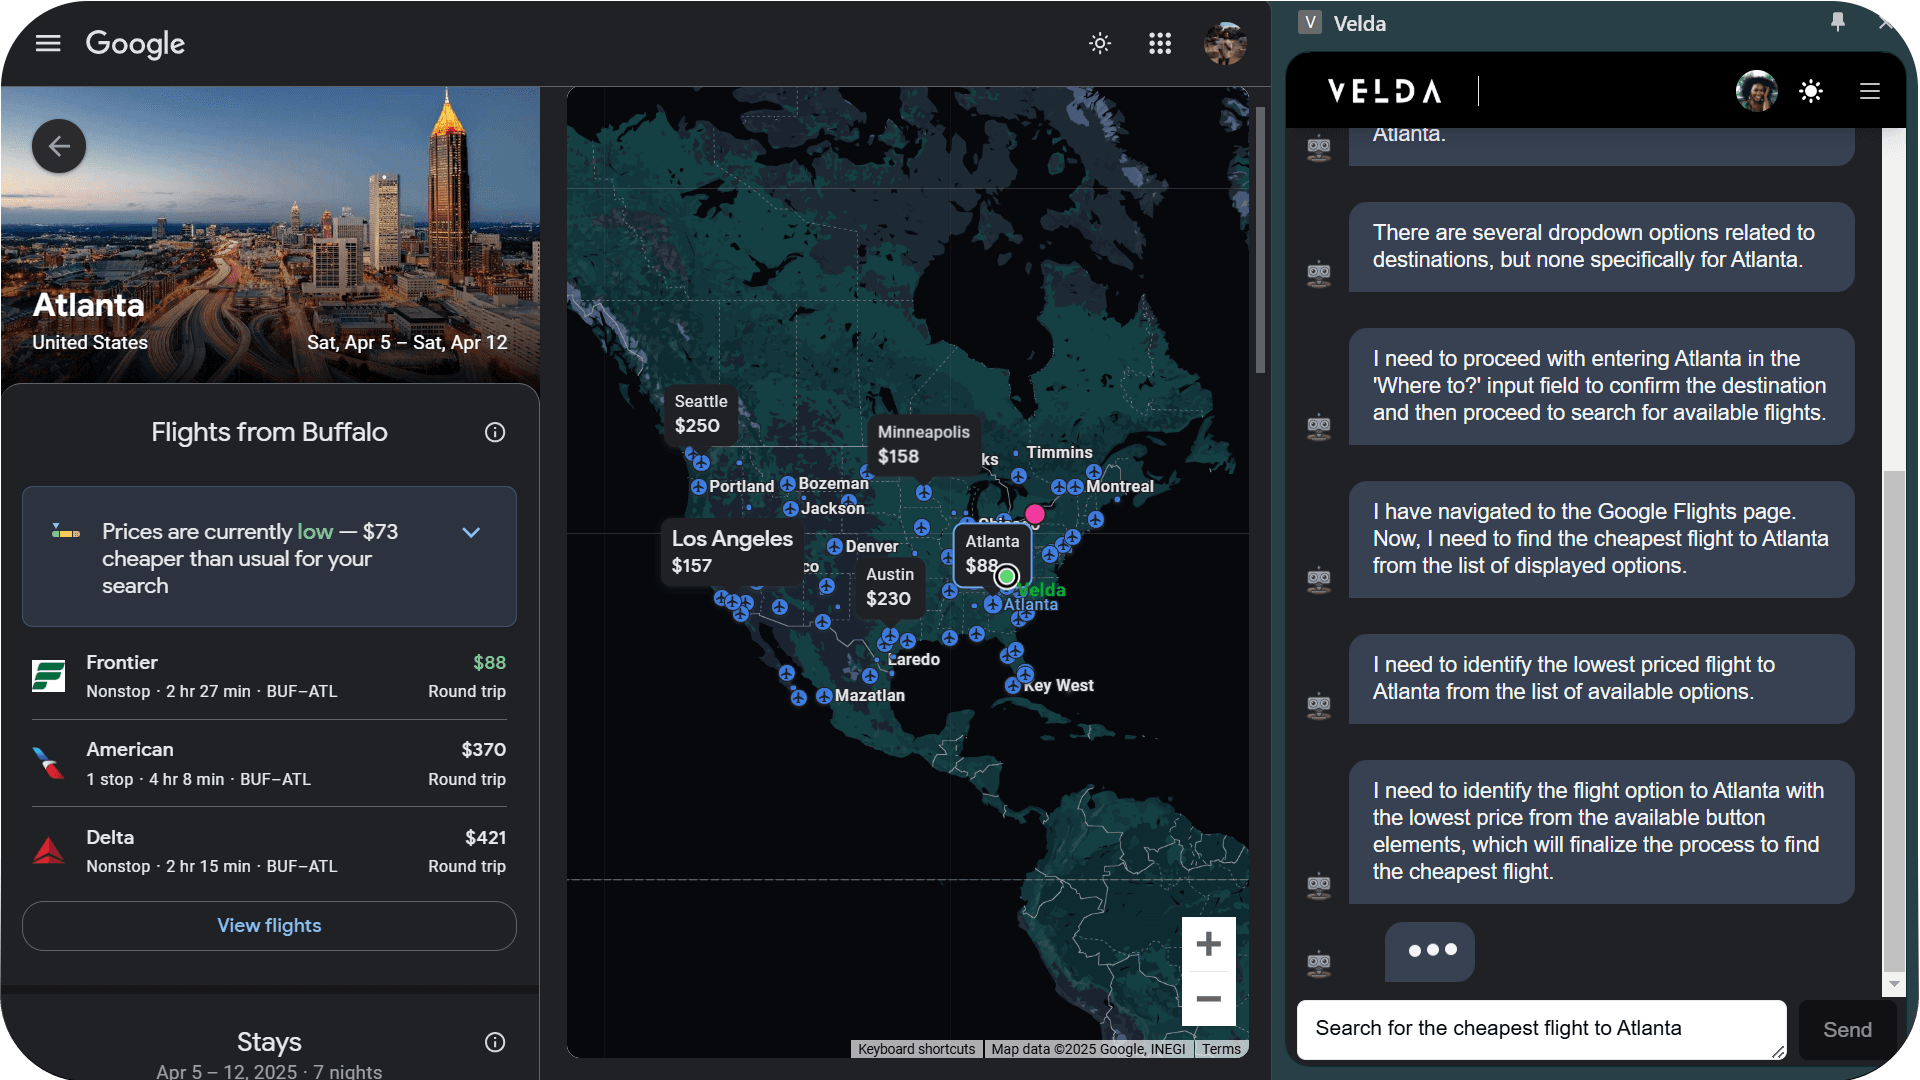Select the Delta $421 nonstop flight
Image resolution: width=1920 pixels, height=1080 pixels.
(x=269, y=851)
